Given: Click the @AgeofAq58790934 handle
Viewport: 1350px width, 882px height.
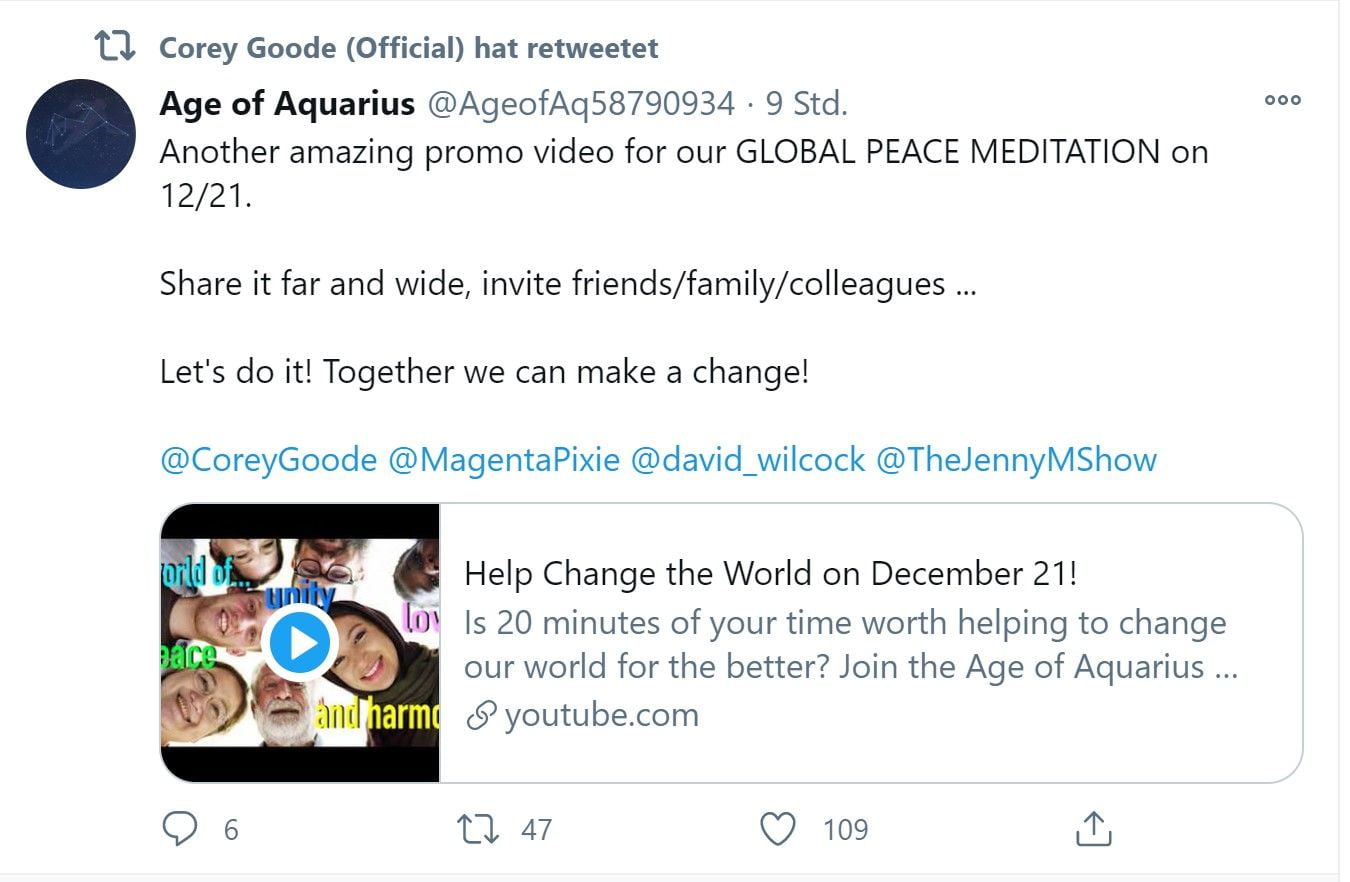Looking at the screenshot, I should [x=581, y=103].
